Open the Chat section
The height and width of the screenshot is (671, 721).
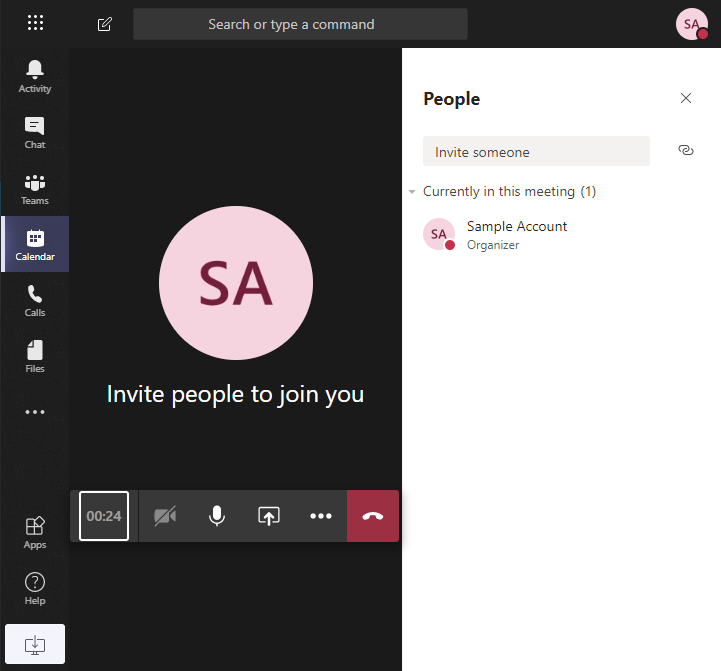(35, 132)
